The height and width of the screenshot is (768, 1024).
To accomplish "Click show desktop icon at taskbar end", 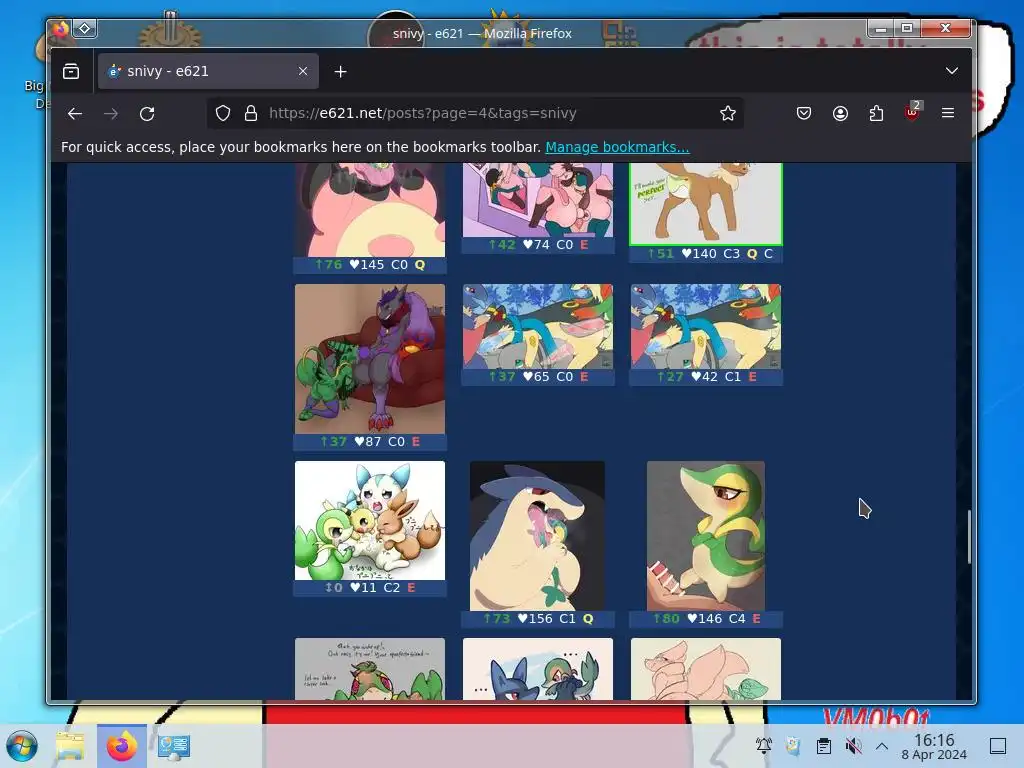I will click(x=998, y=746).
